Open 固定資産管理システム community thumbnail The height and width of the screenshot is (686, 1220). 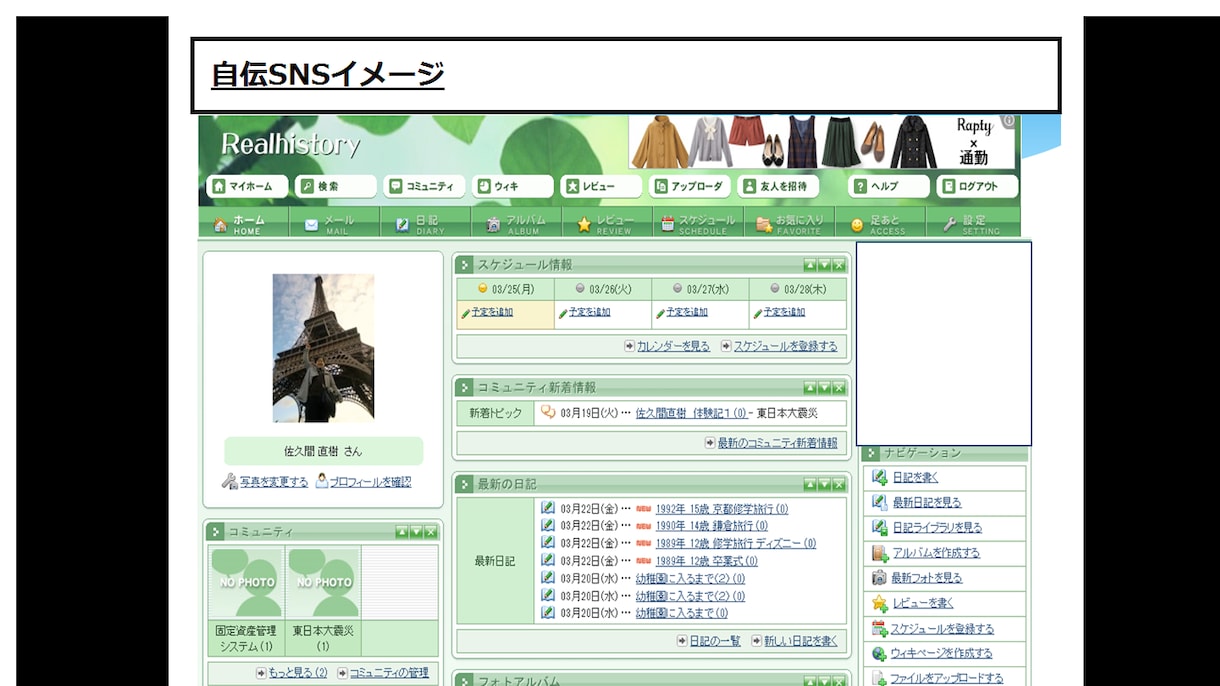tap(246, 582)
